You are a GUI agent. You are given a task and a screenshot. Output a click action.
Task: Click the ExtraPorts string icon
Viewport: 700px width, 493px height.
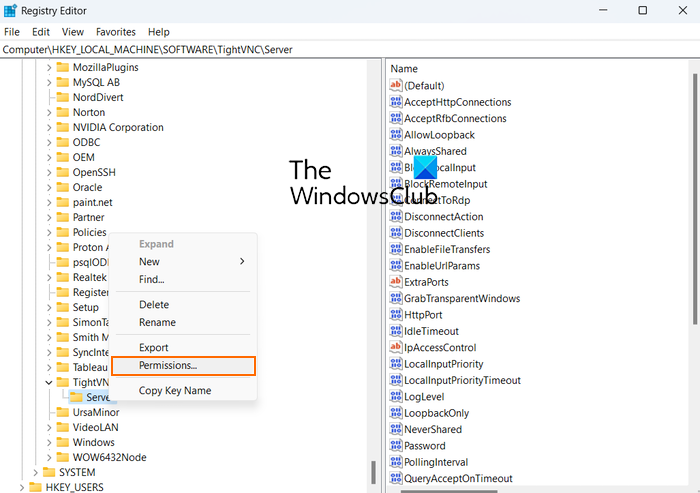[x=396, y=282]
